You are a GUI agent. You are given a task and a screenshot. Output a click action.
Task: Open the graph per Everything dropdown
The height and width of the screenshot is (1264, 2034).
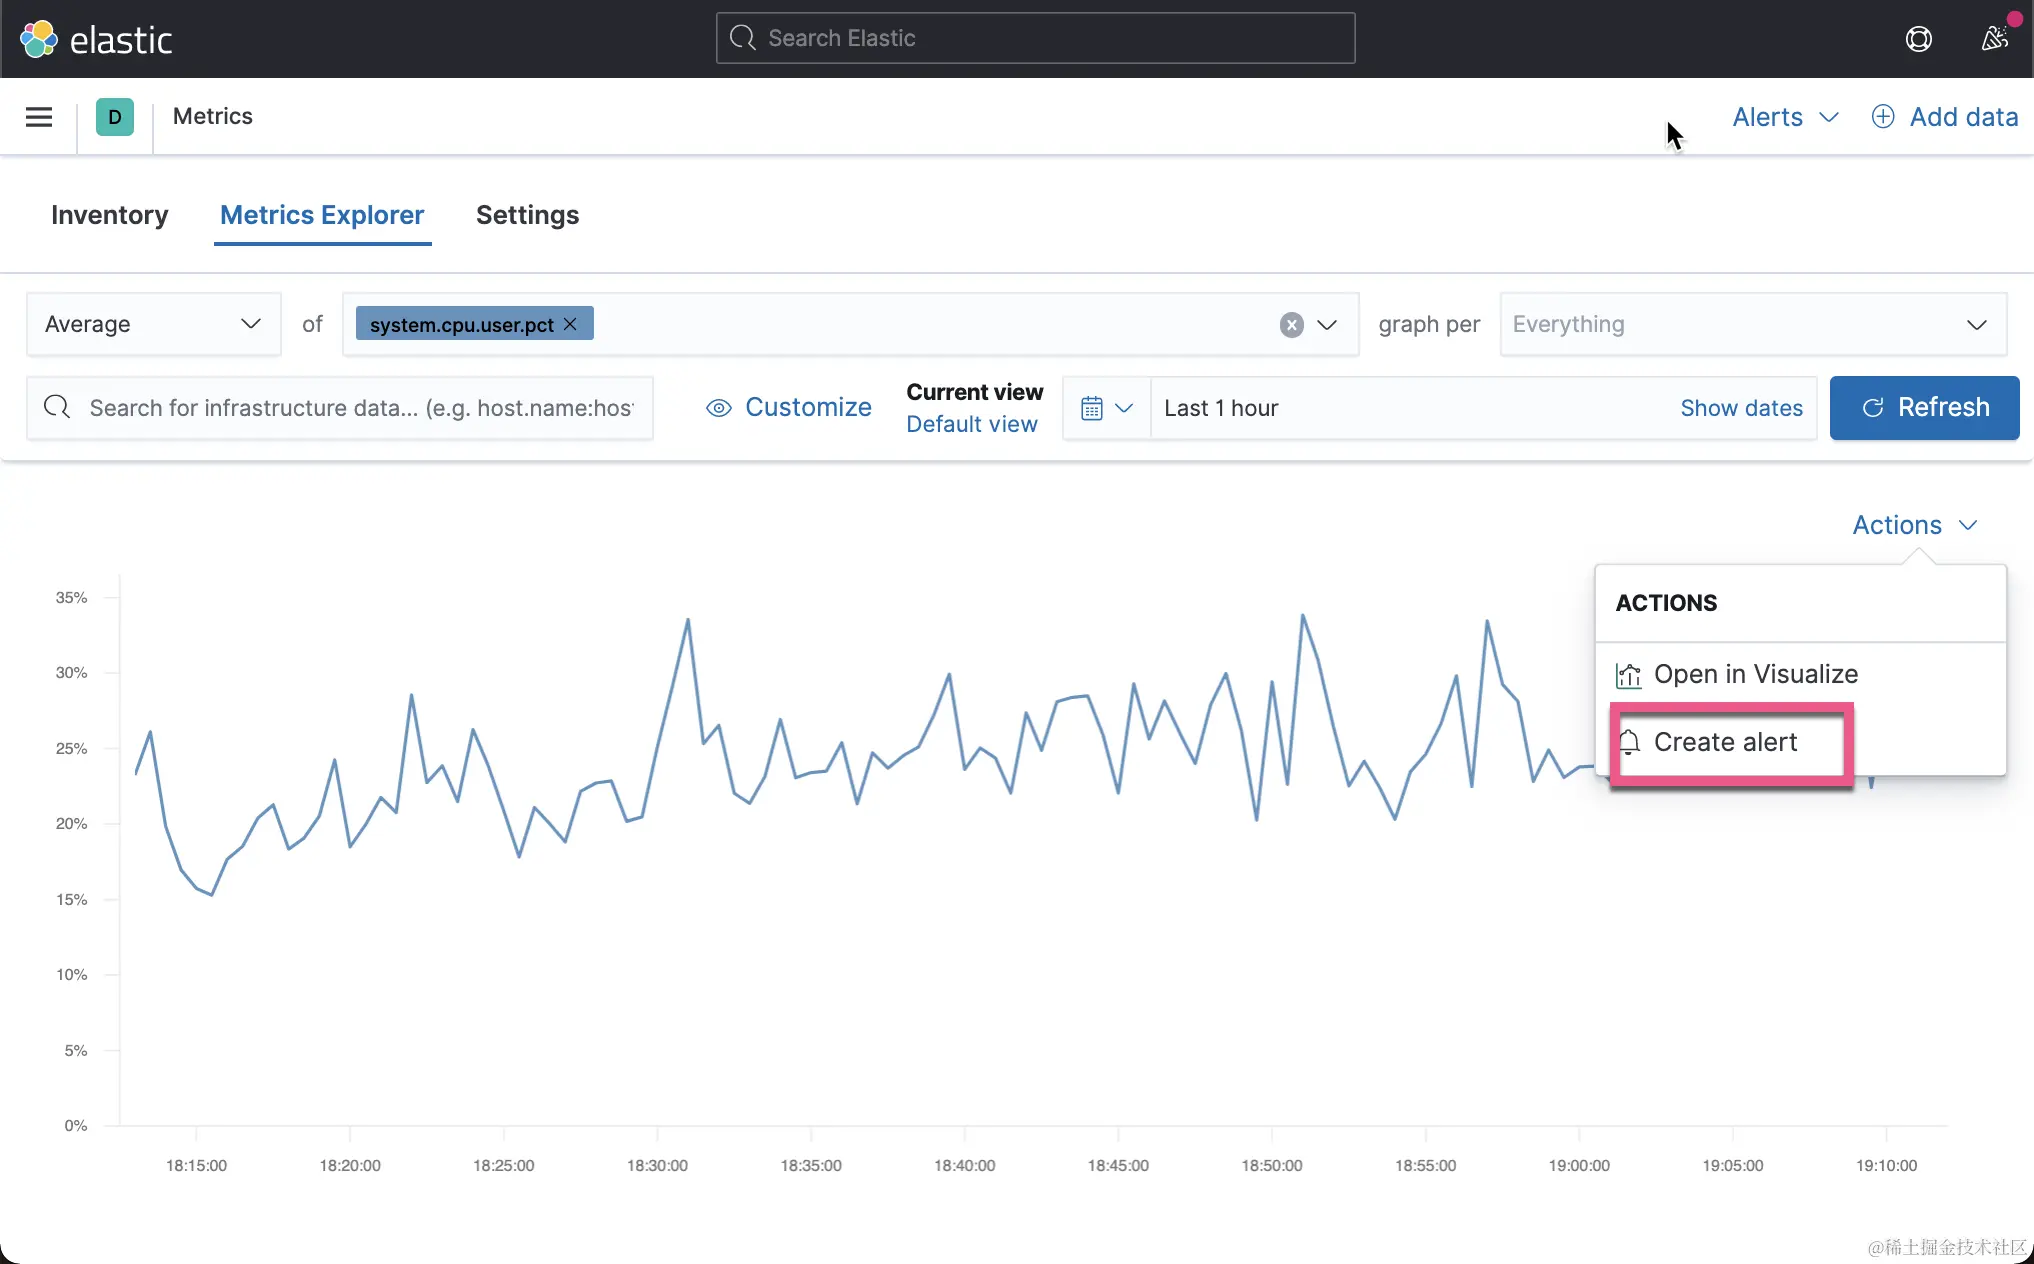[x=1752, y=324]
